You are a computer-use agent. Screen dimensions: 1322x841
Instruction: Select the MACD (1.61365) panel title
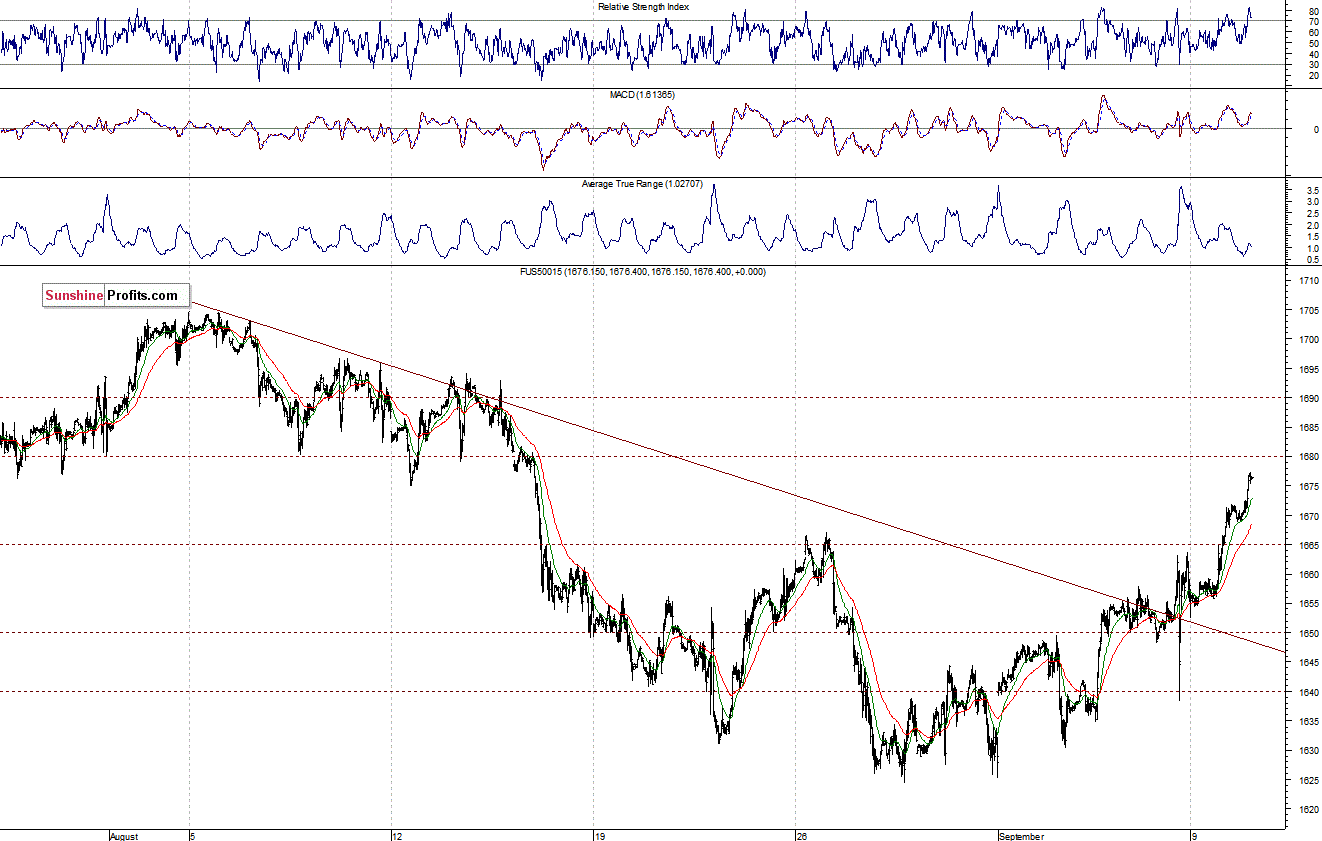point(643,95)
